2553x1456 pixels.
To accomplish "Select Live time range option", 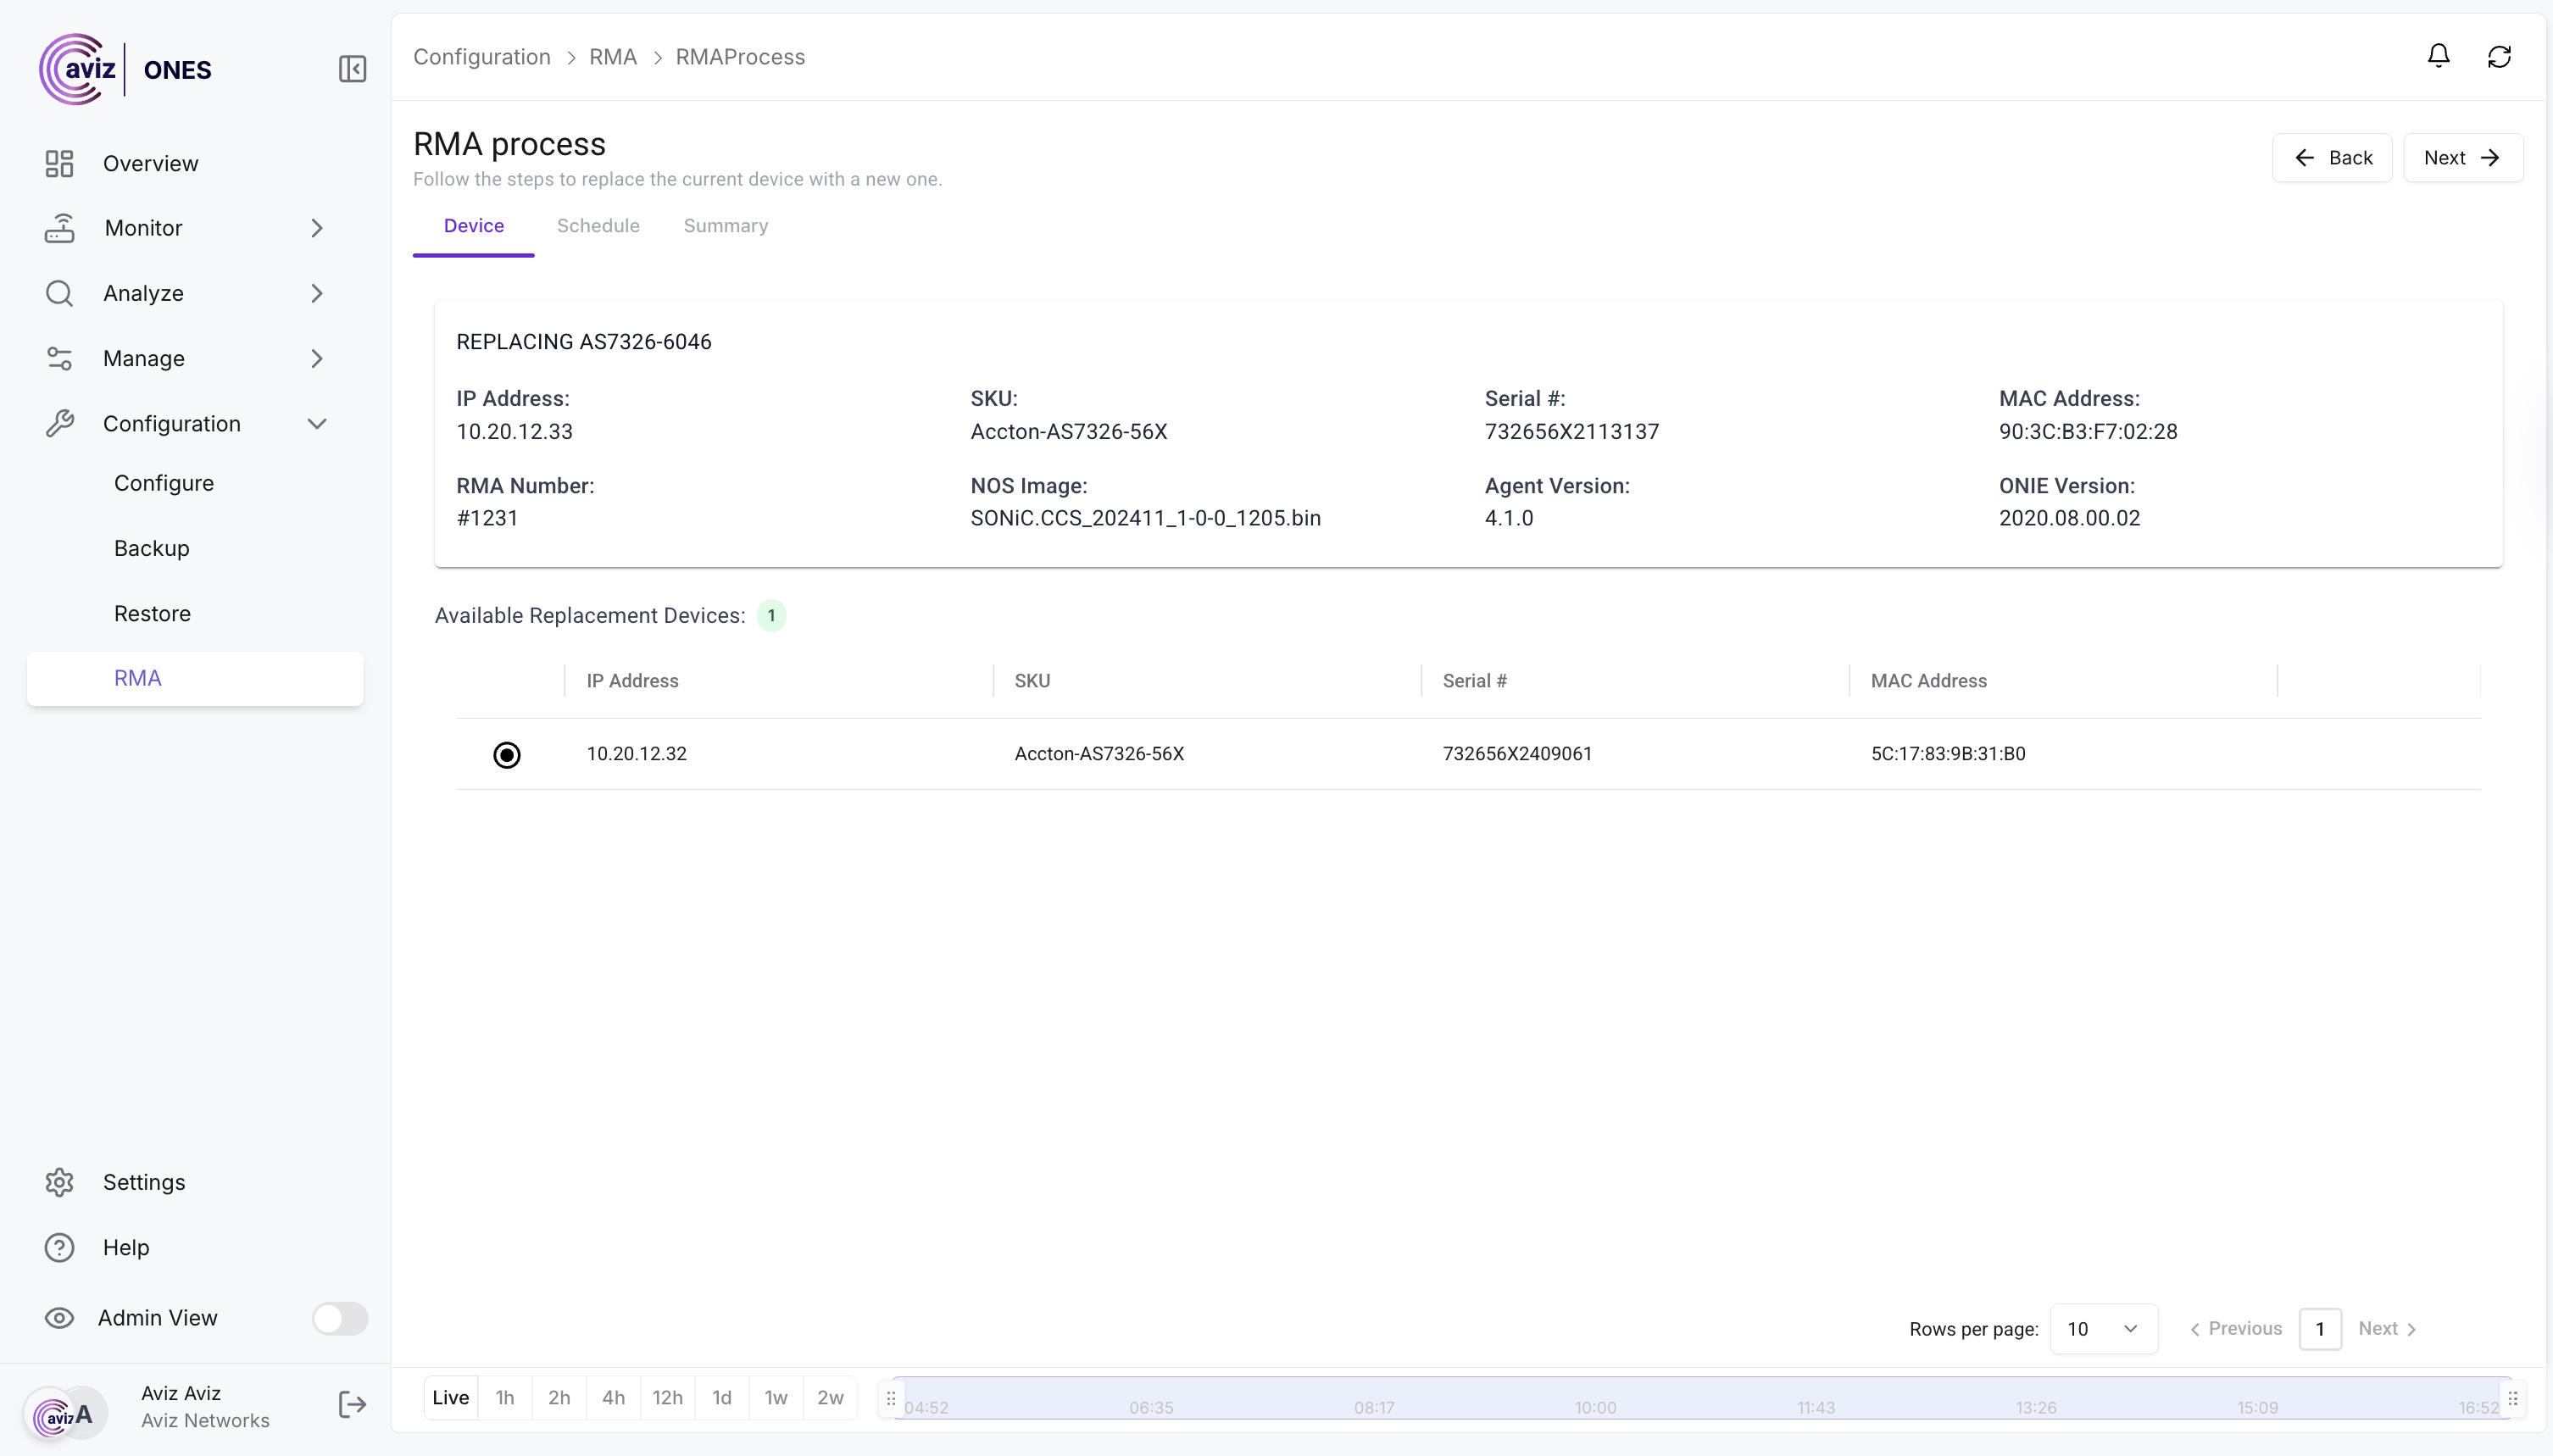I will pyautogui.click(x=450, y=1397).
